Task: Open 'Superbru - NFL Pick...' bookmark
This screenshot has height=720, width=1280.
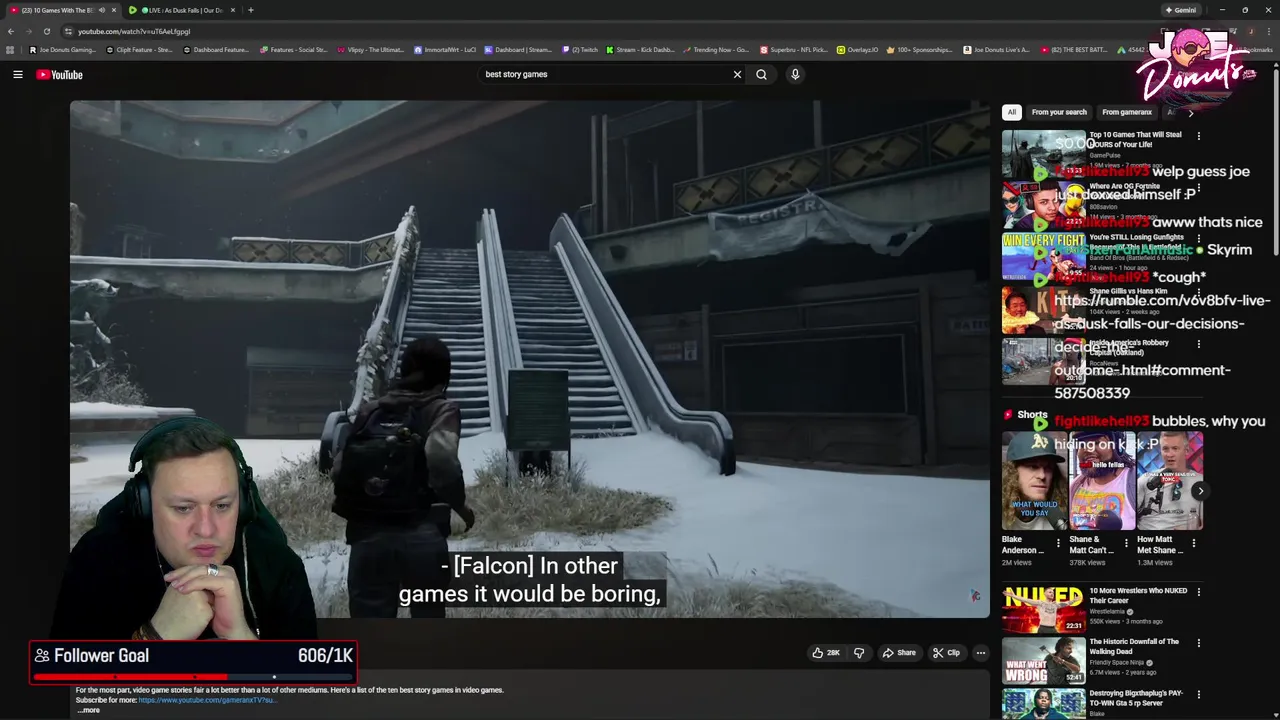Action: 794,49
